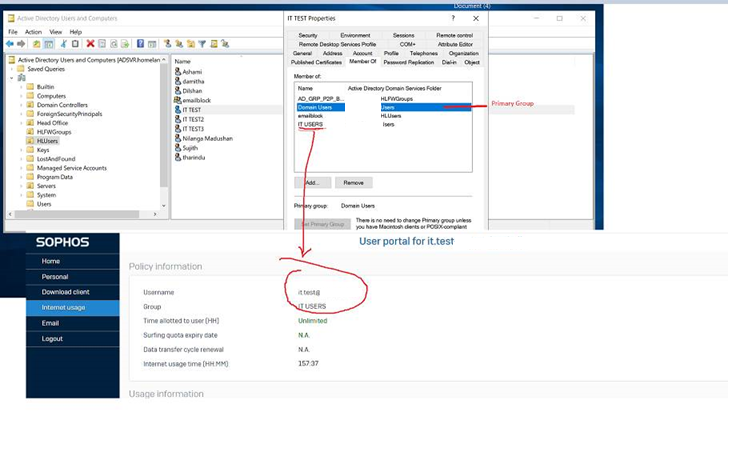Open the Attribute Editor tab
This screenshot has width=729, height=465.
coord(455,44)
